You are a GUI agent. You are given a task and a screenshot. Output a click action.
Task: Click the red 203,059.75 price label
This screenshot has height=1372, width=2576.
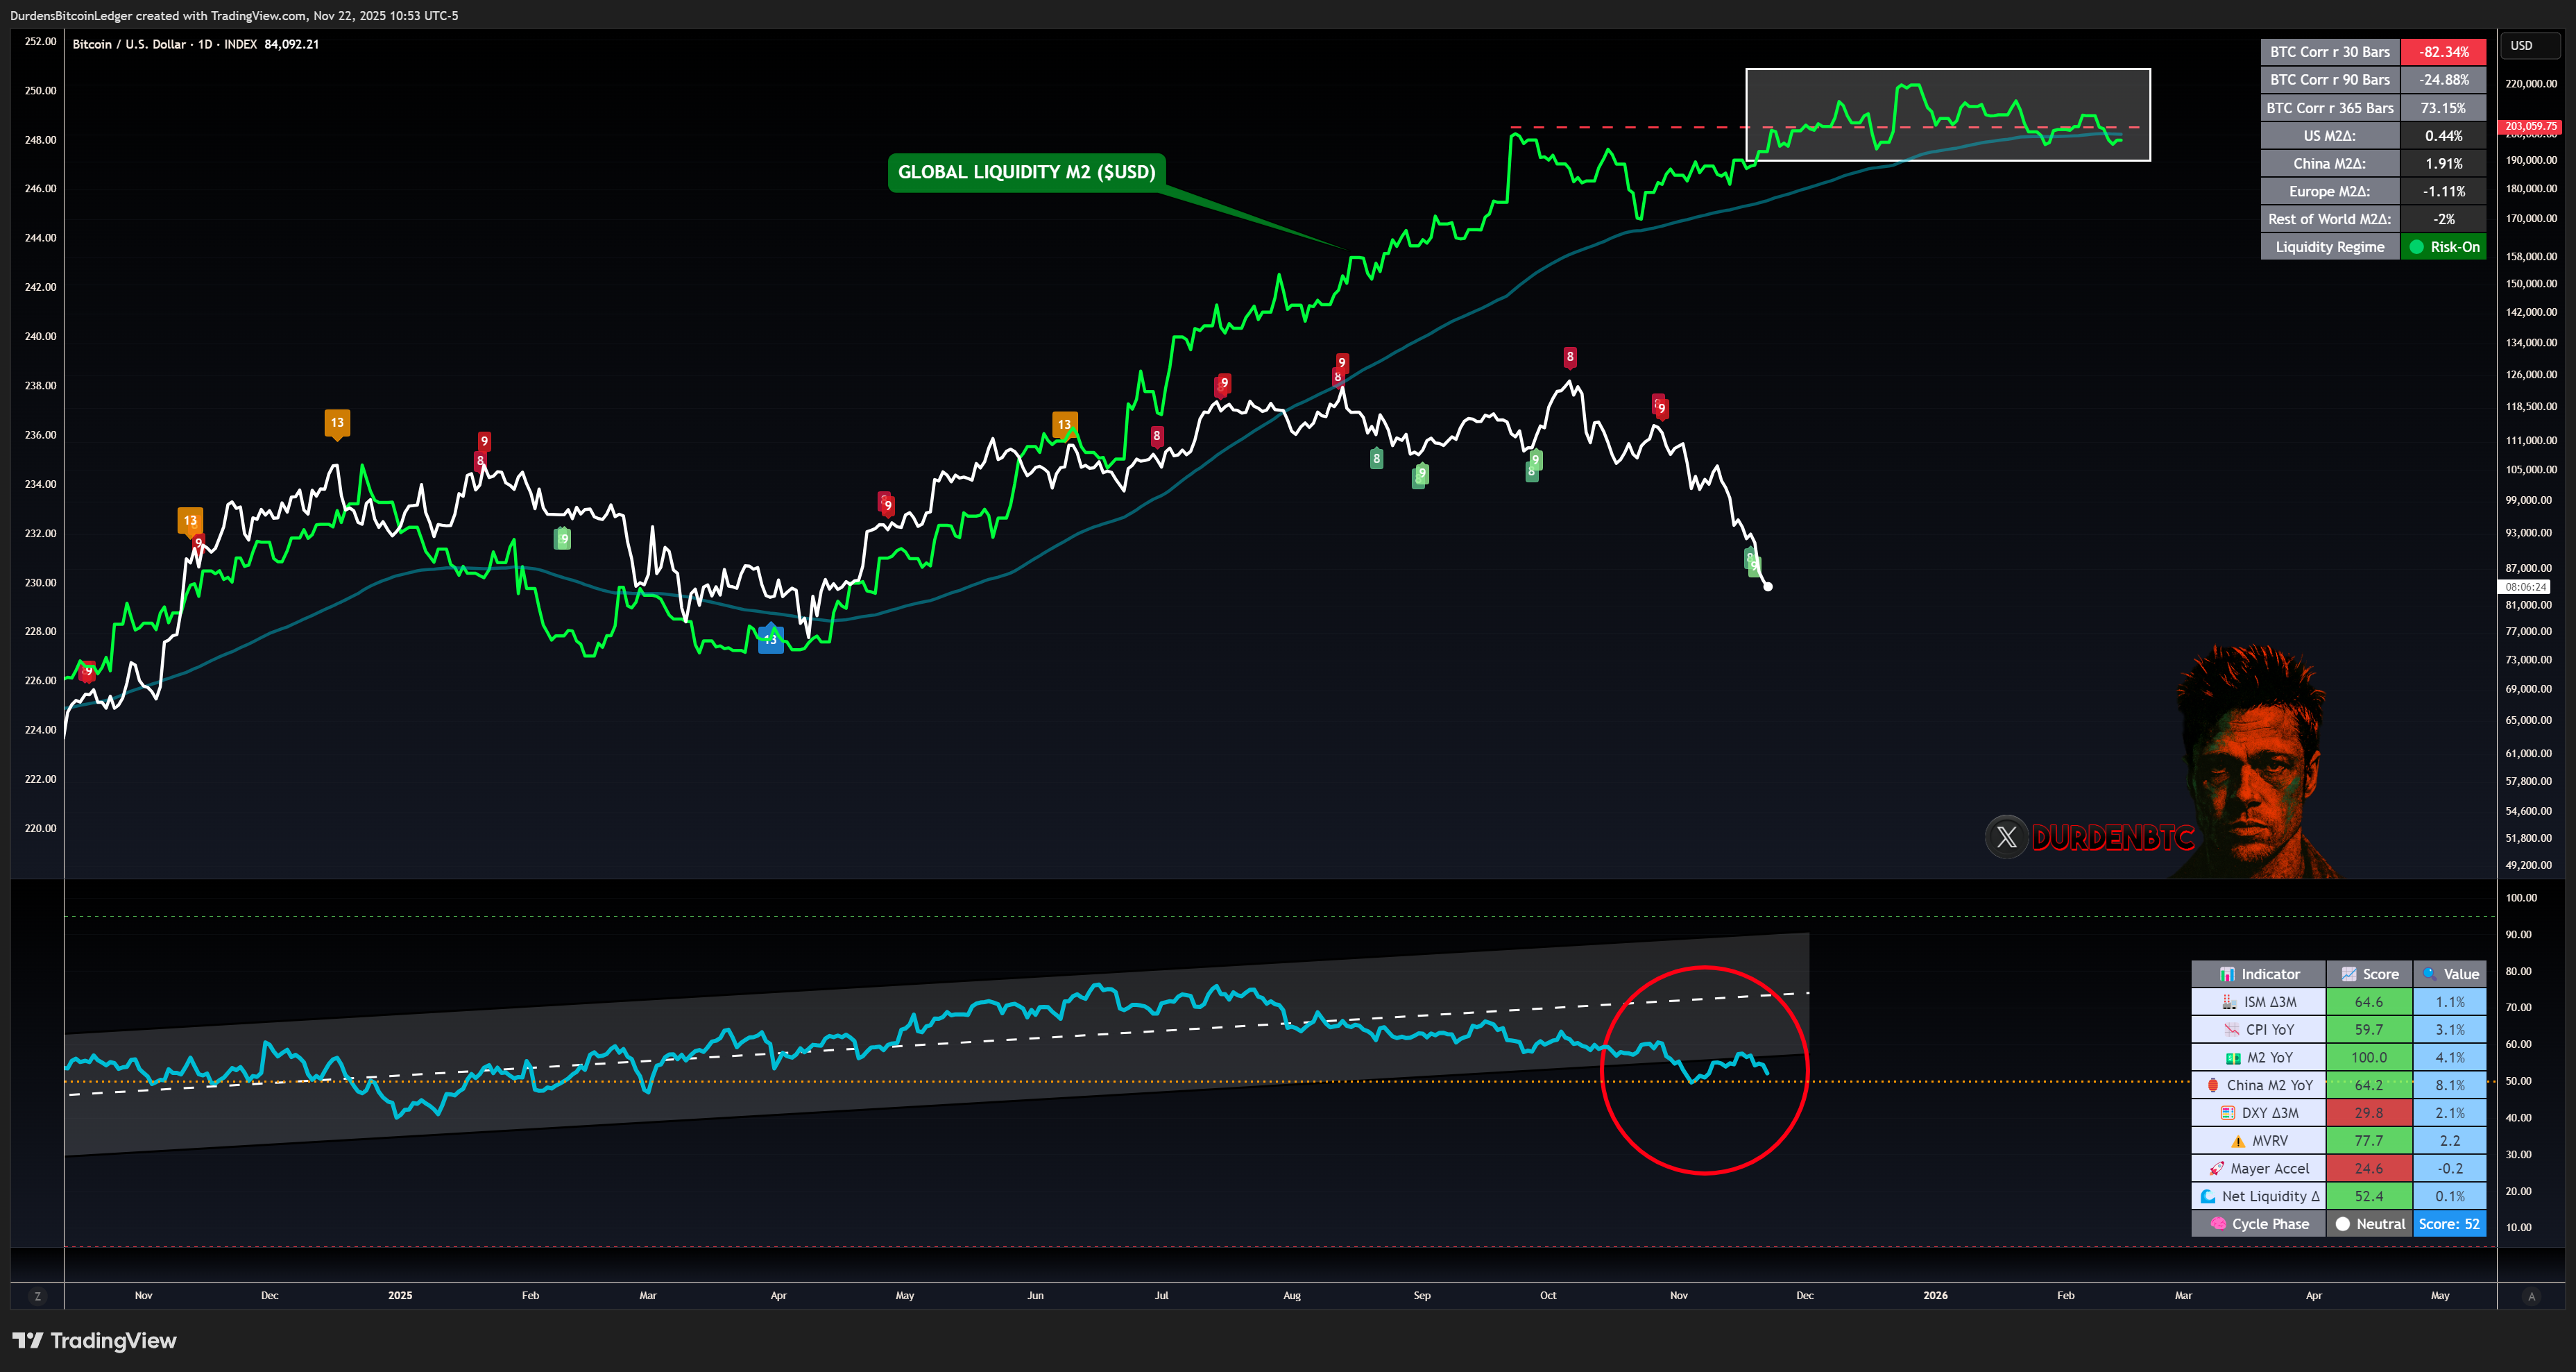coord(2531,126)
